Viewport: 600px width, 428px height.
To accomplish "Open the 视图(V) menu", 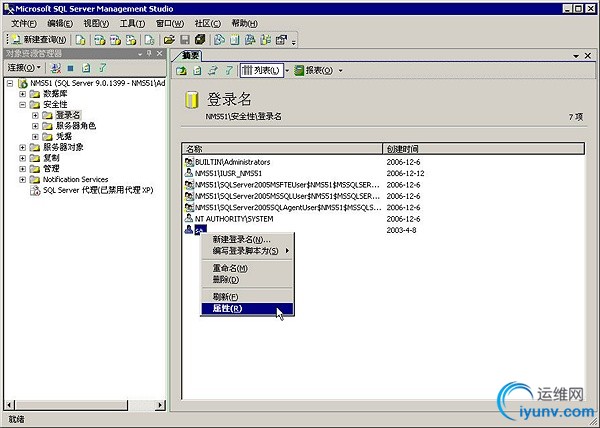I will (x=96, y=23).
